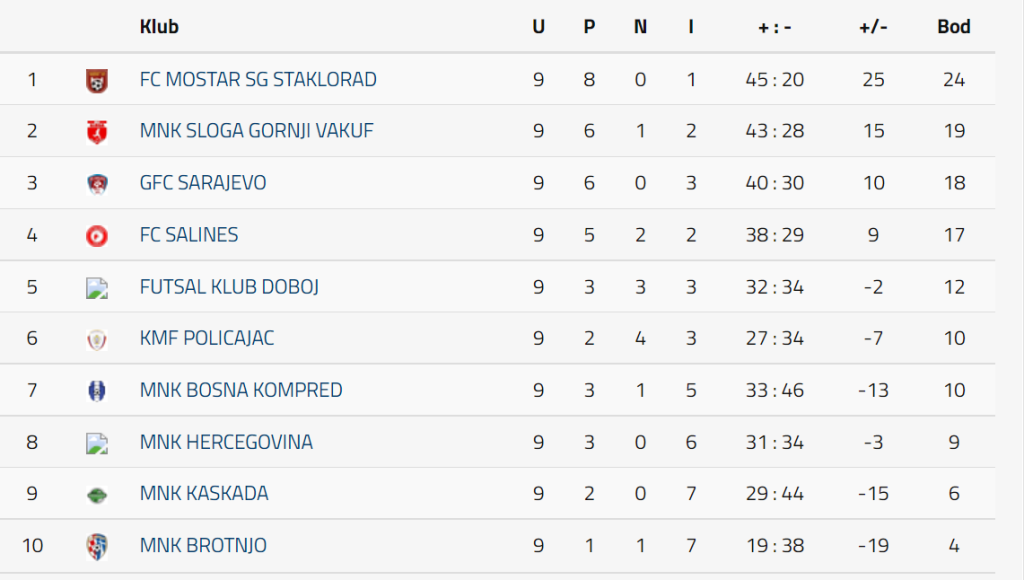This screenshot has height=580, width=1024.
Task: Click the MNK HERCEGOVINA team name
Action: 226,442
